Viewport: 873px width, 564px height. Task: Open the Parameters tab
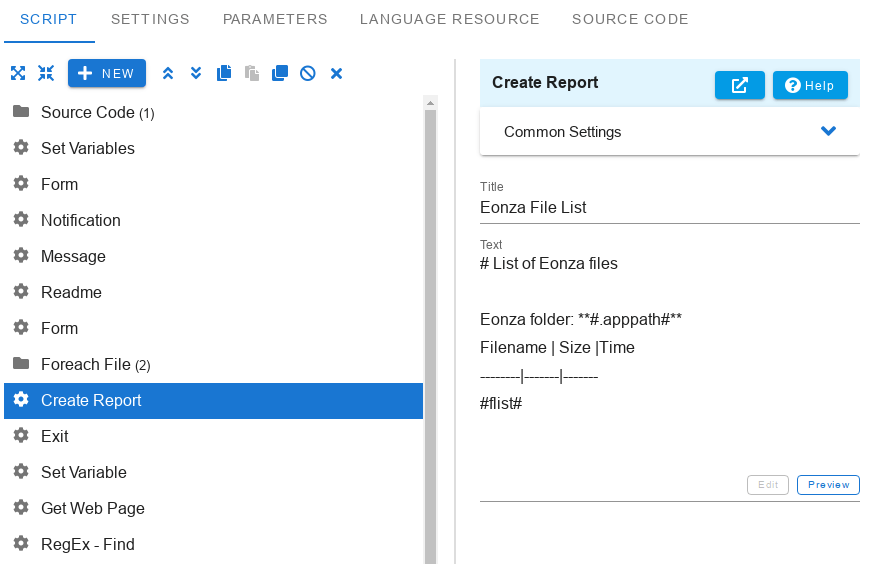275,19
